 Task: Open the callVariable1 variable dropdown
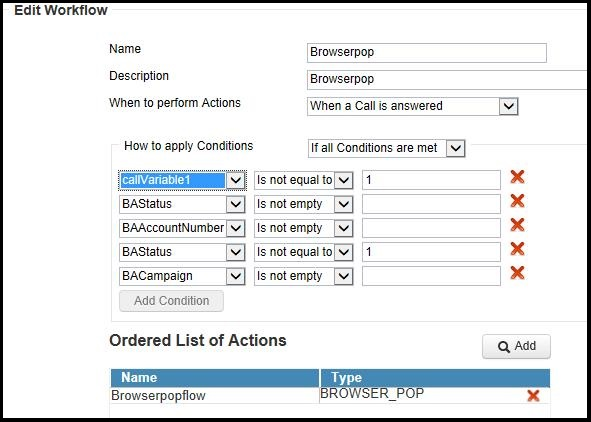[236, 180]
